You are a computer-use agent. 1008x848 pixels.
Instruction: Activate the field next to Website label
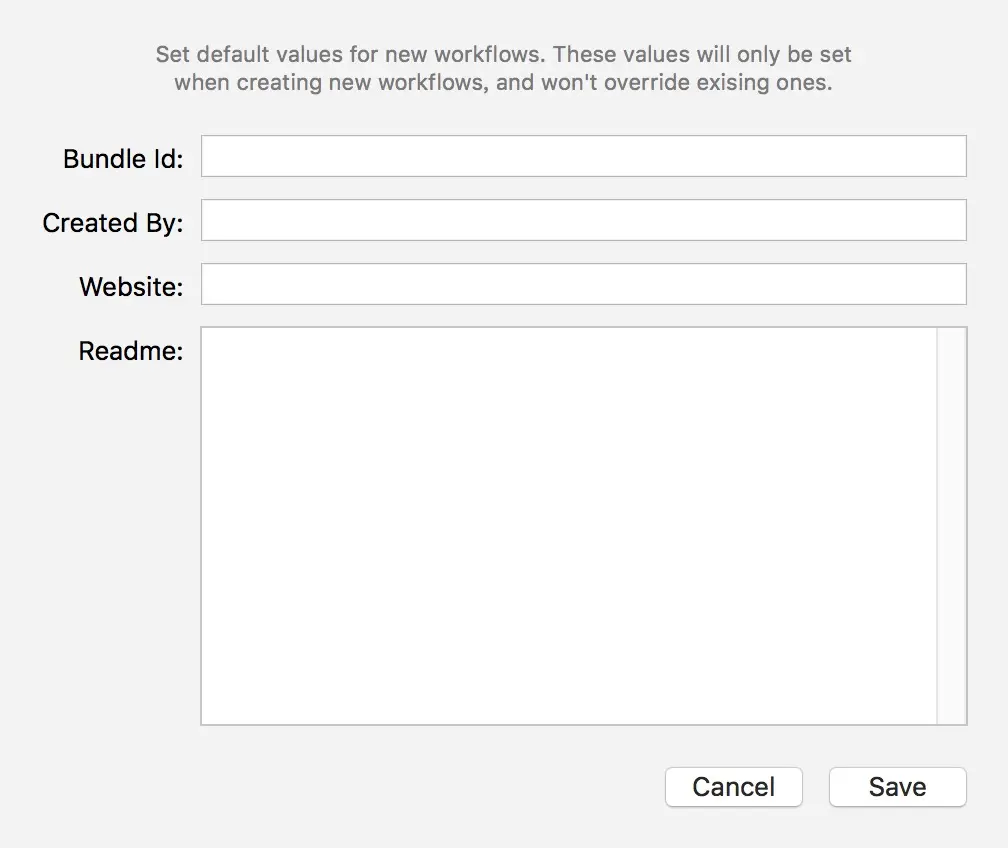click(x=583, y=285)
